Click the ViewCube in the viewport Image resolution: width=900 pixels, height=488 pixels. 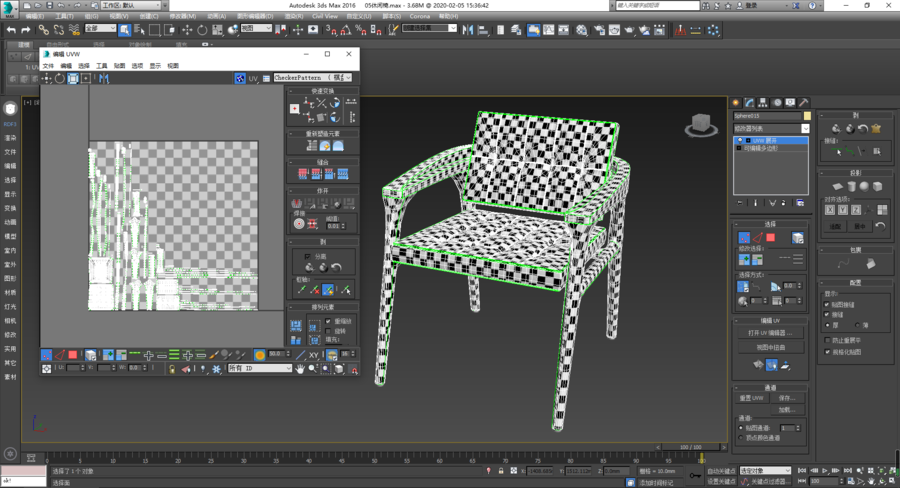(701, 125)
